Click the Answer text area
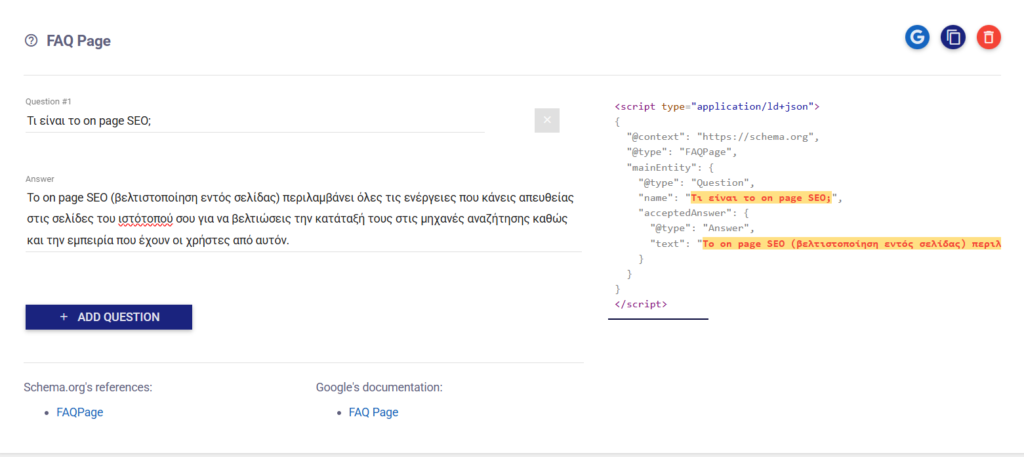Viewport: 1024px width, 457px height. tap(303, 219)
